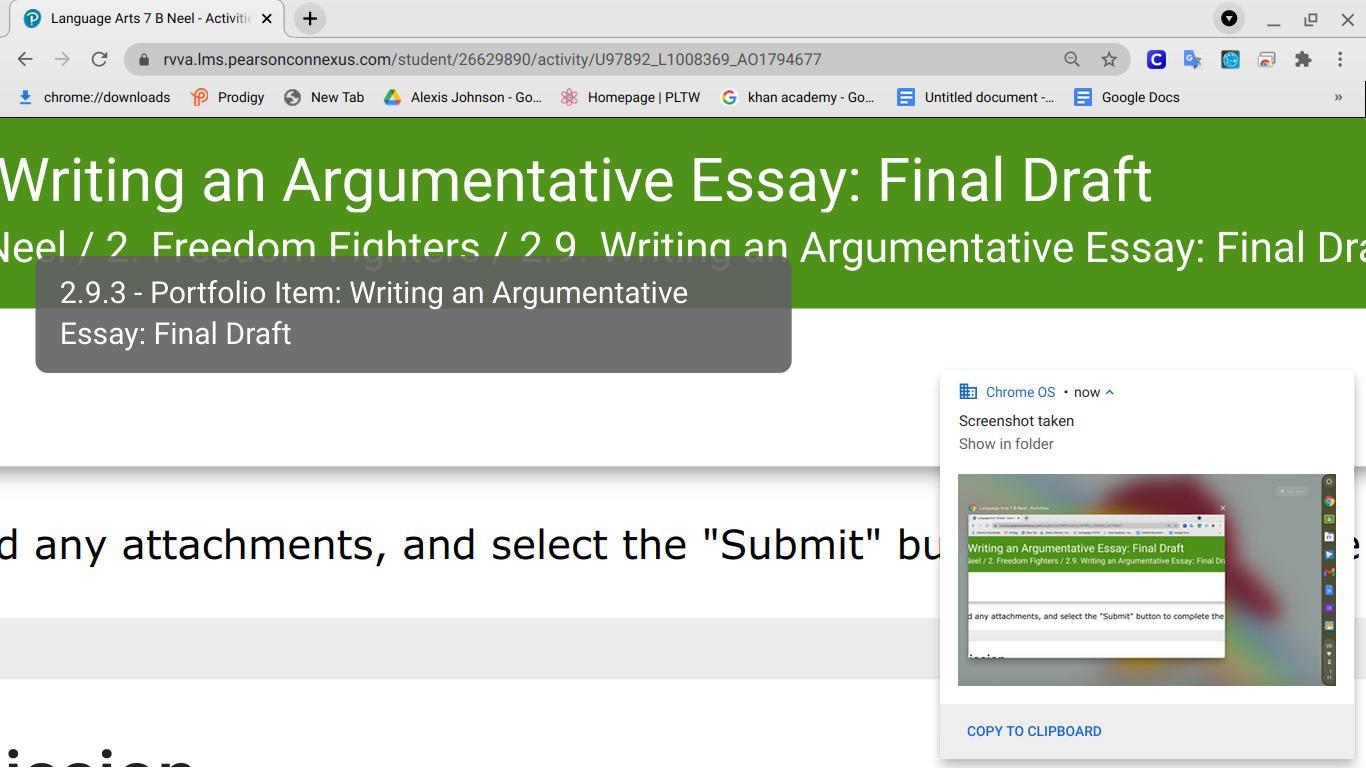The height and width of the screenshot is (768, 1366).
Task: Show more bookmarks with the chevron
Action: click(1338, 97)
